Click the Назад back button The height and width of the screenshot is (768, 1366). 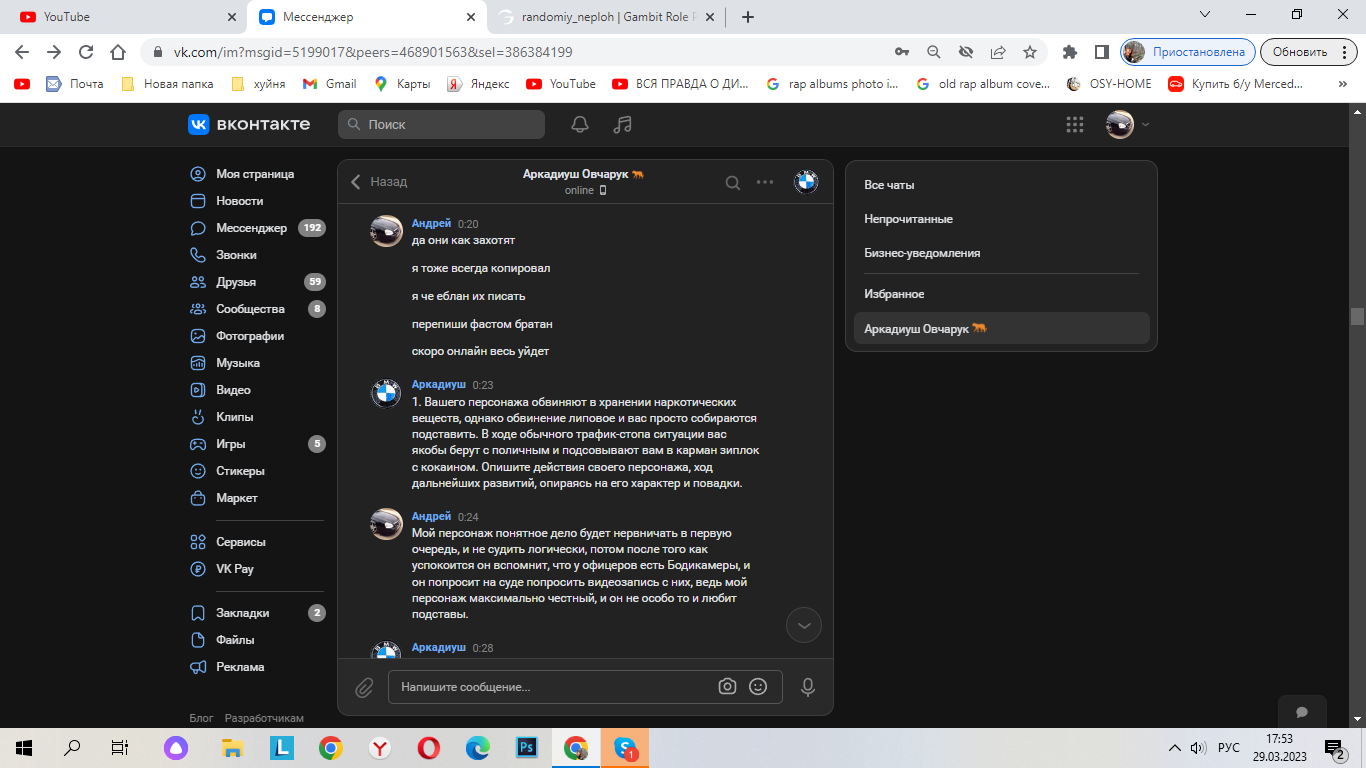pos(379,182)
